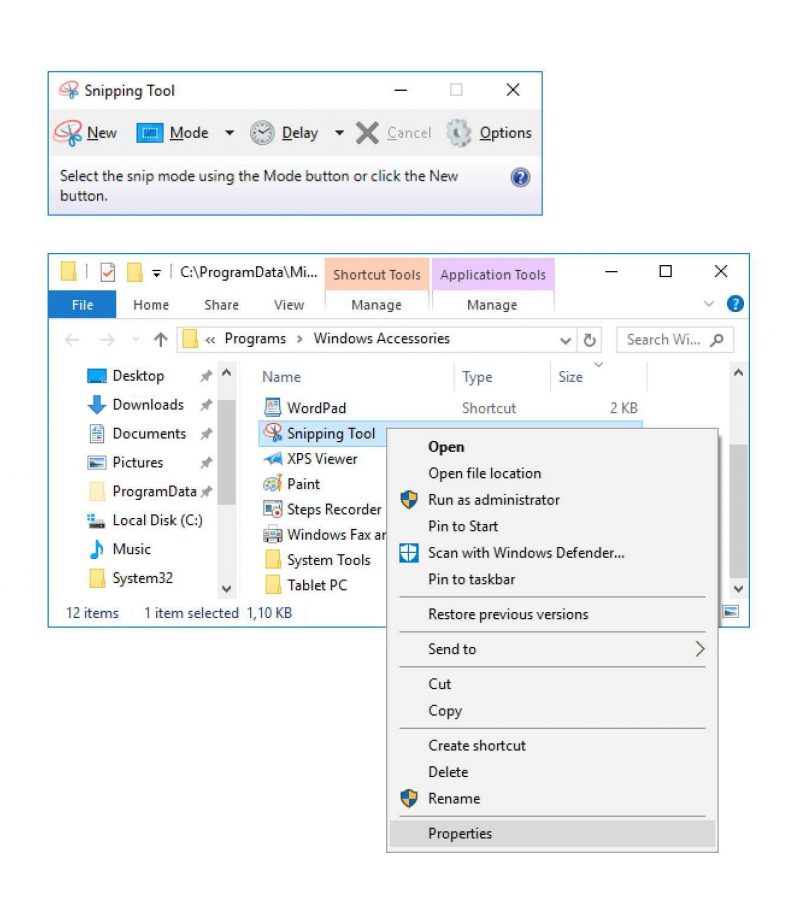
Task: Click the file list scroll up arrow
Action: (738, 373)
